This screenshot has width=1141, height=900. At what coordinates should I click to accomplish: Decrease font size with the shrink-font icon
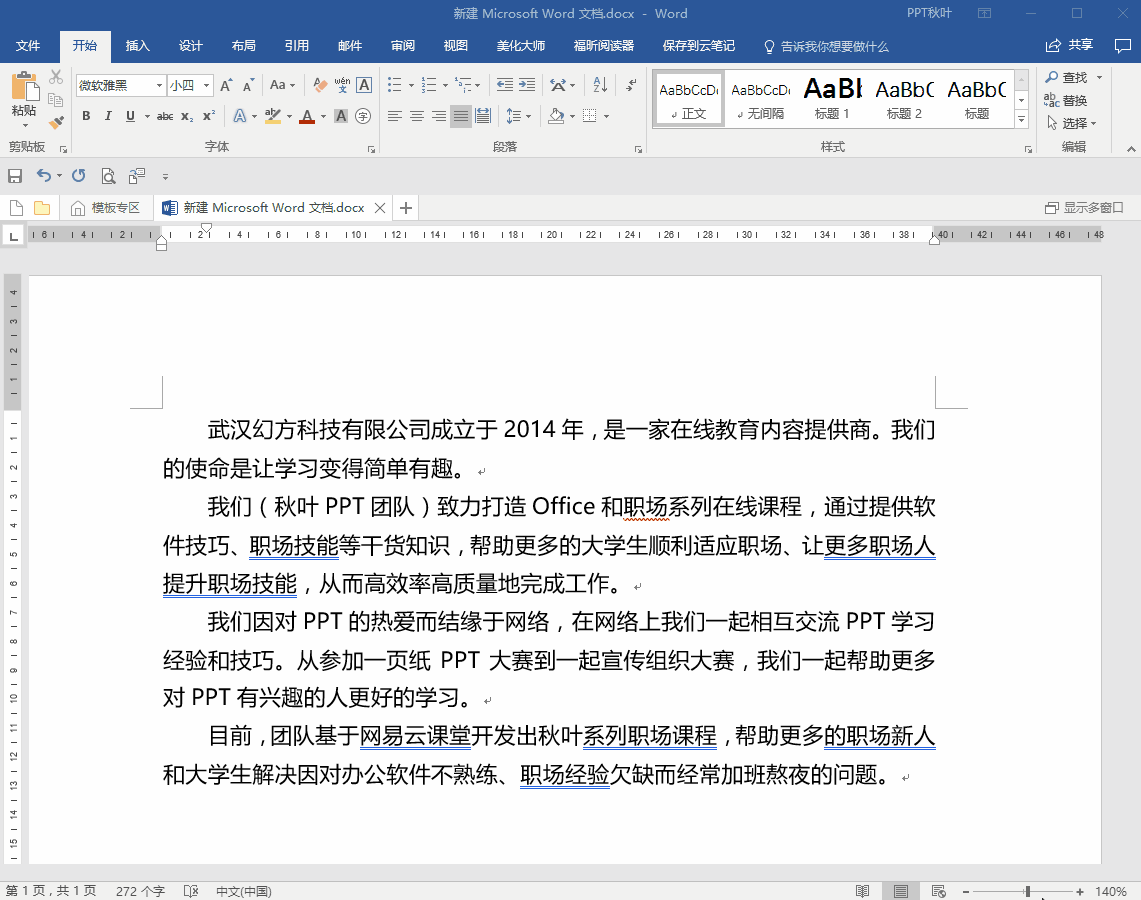[x=248, y=86]
